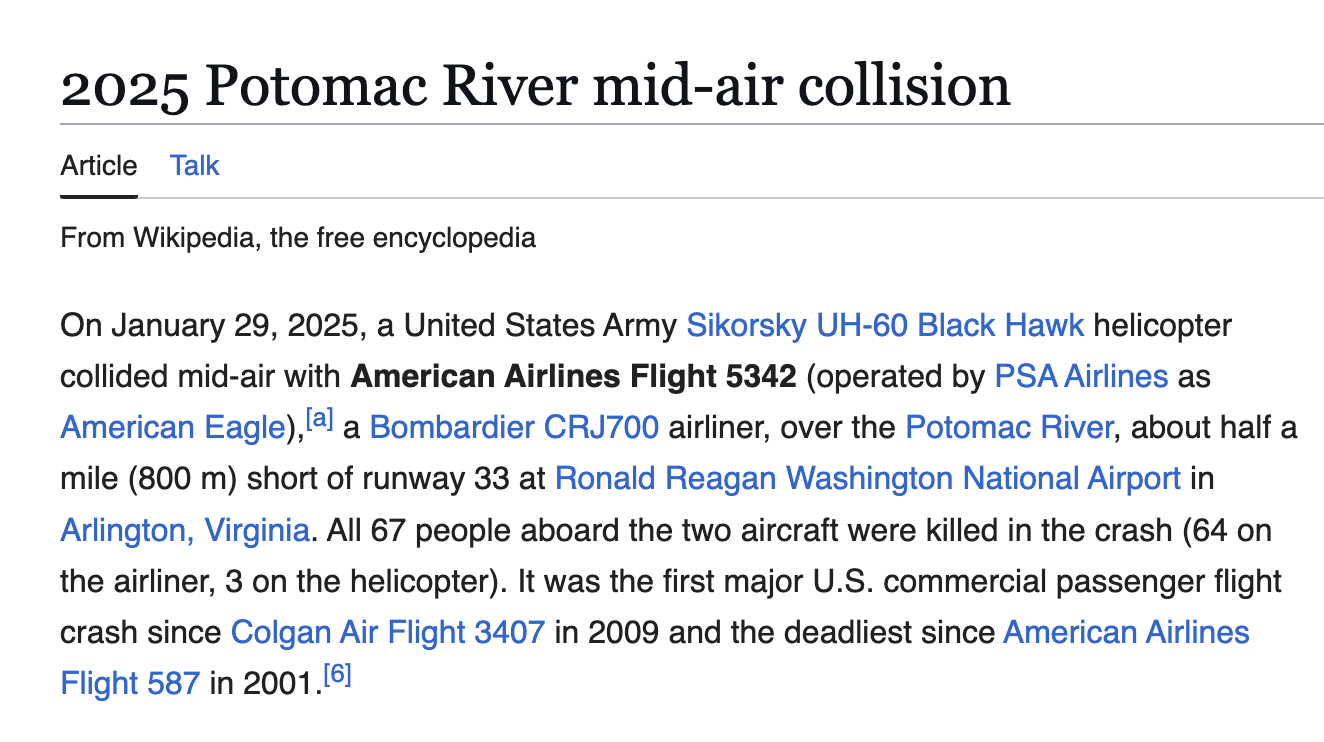Visit the Potomac River link
This screenshot has height=742, width=1324.
pos(1009,427)
